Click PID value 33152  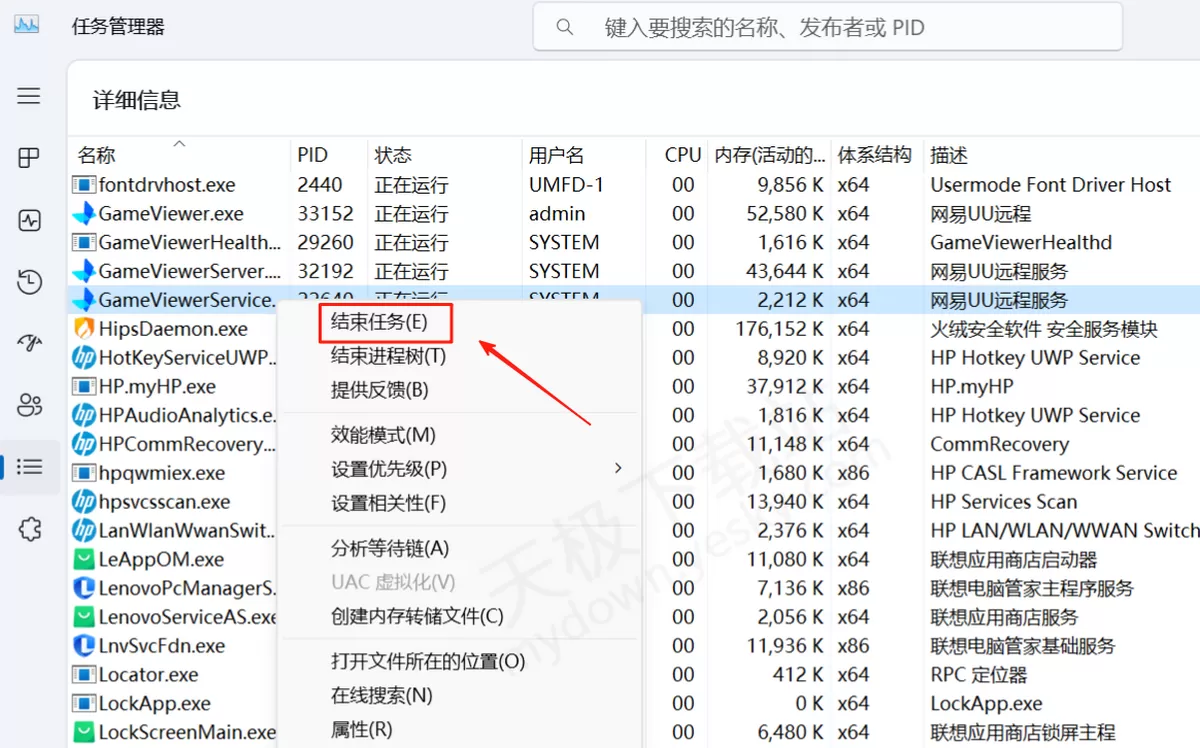(325, 214)
